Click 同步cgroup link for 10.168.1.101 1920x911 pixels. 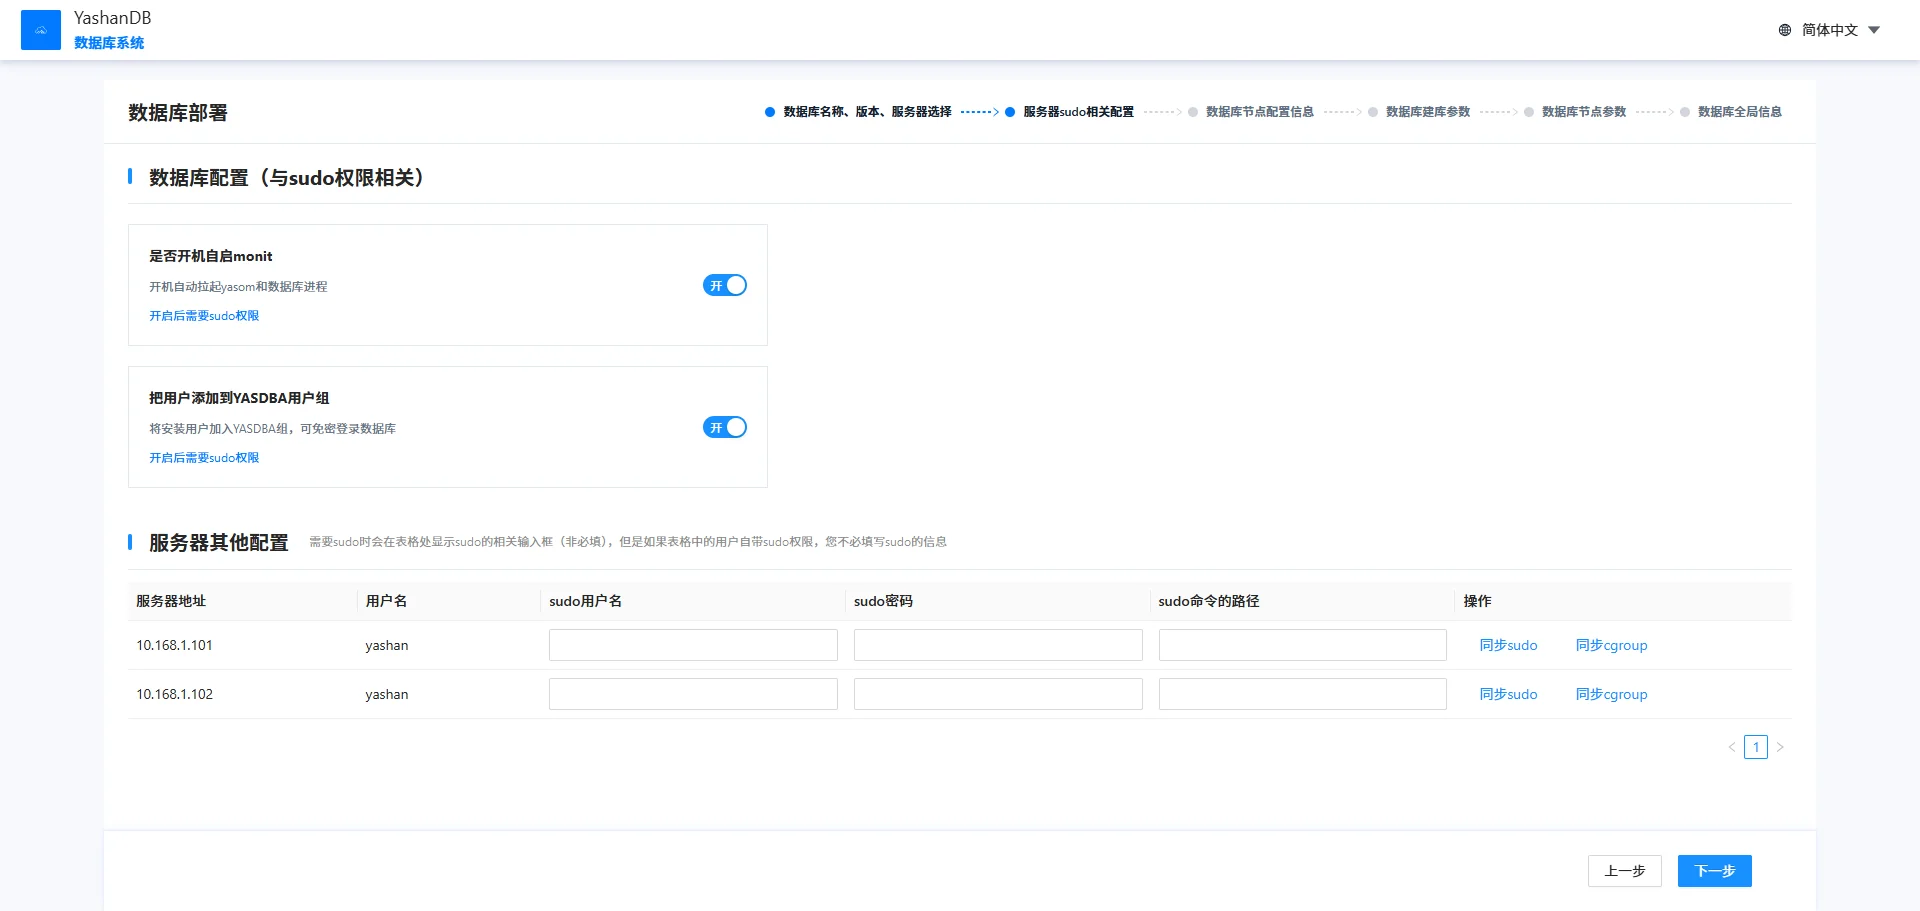1611,646
